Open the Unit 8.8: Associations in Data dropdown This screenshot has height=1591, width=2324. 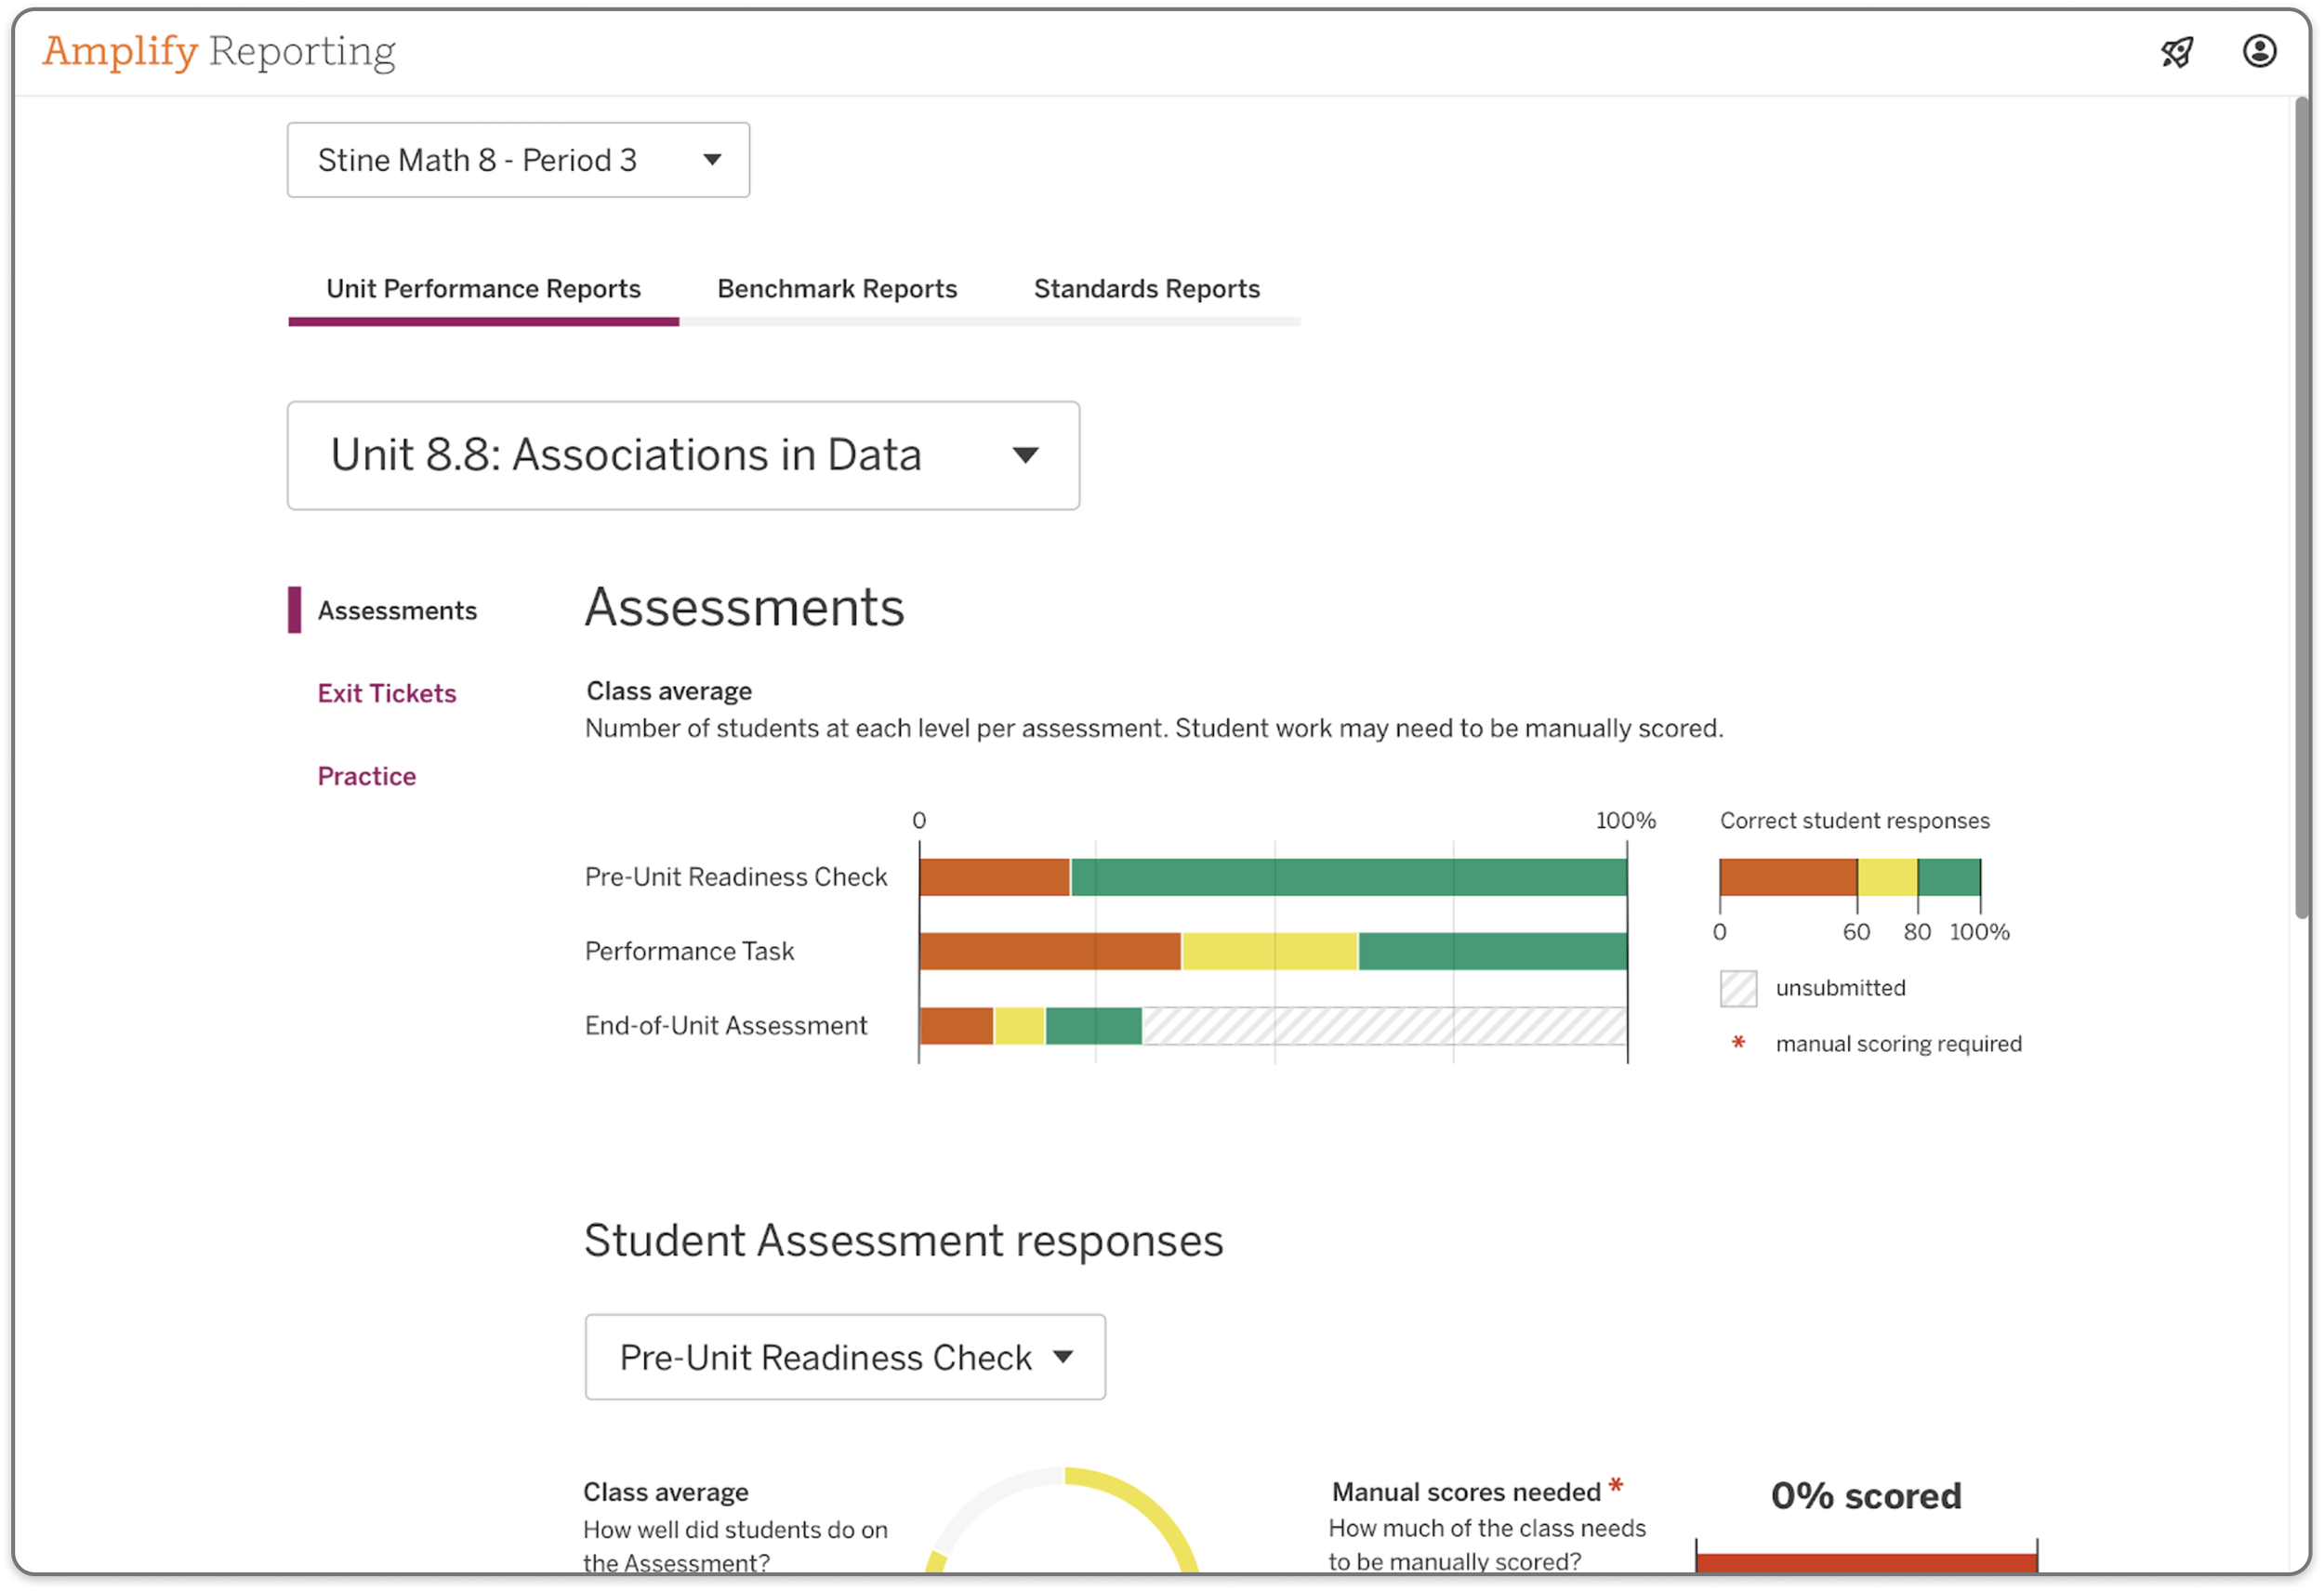tap(683, 456)
